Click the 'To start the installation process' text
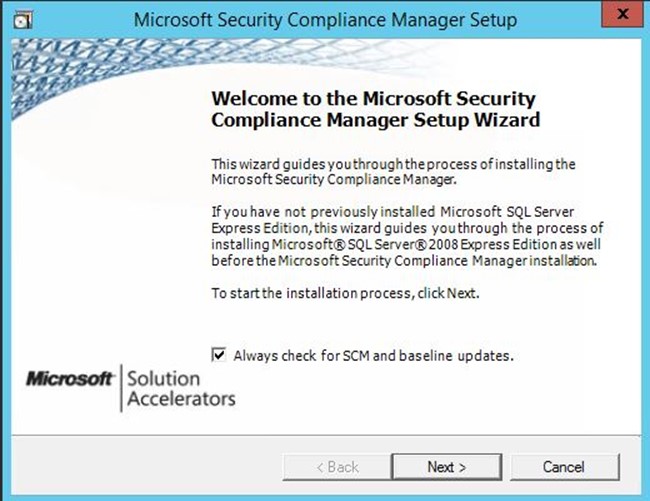The height and width of the screenshot is (501, 650). click(x=345, y=293)
